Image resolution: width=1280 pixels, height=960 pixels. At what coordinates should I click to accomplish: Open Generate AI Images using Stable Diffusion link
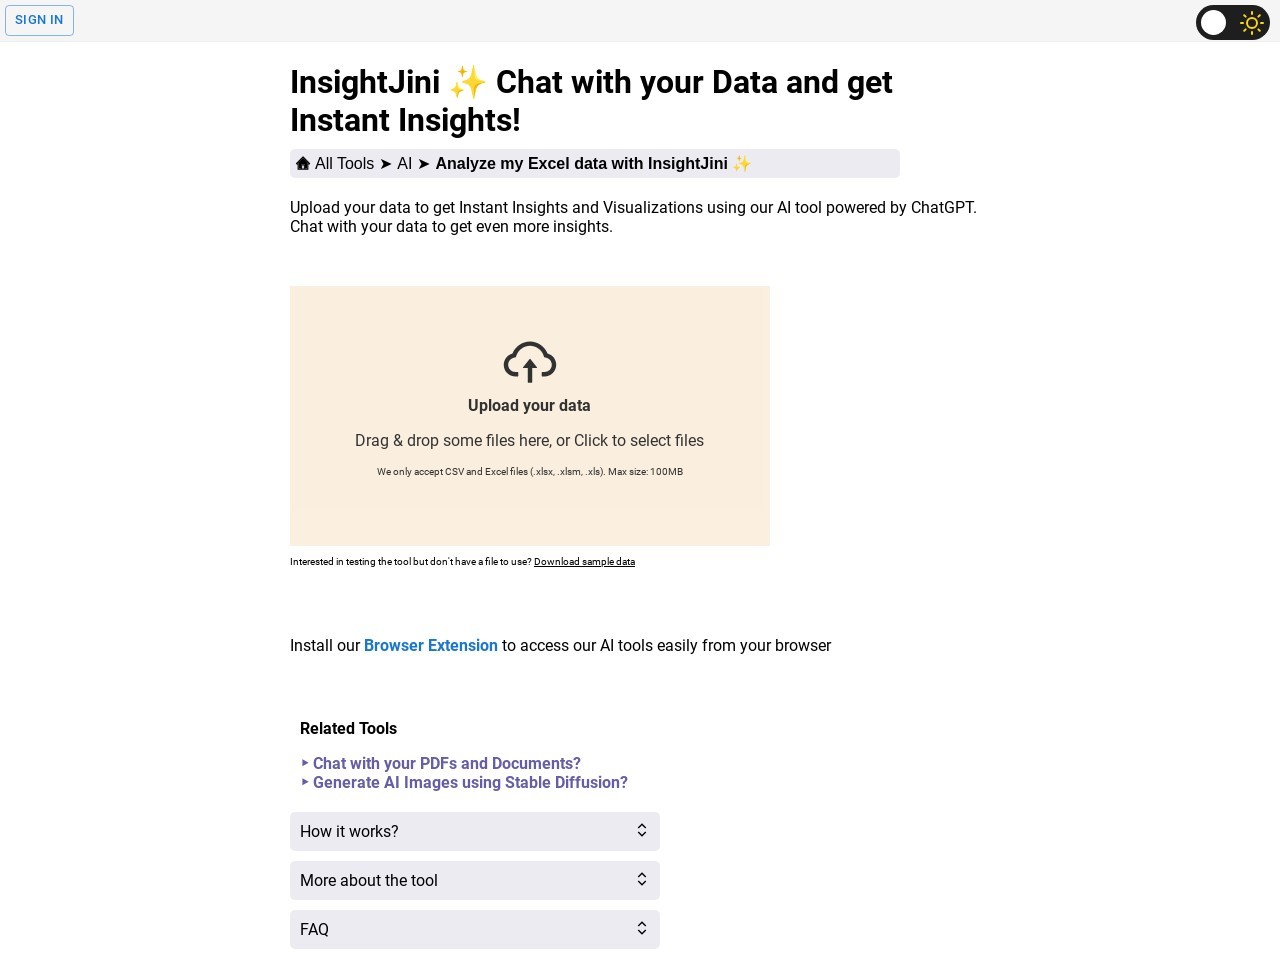(470, 782)
